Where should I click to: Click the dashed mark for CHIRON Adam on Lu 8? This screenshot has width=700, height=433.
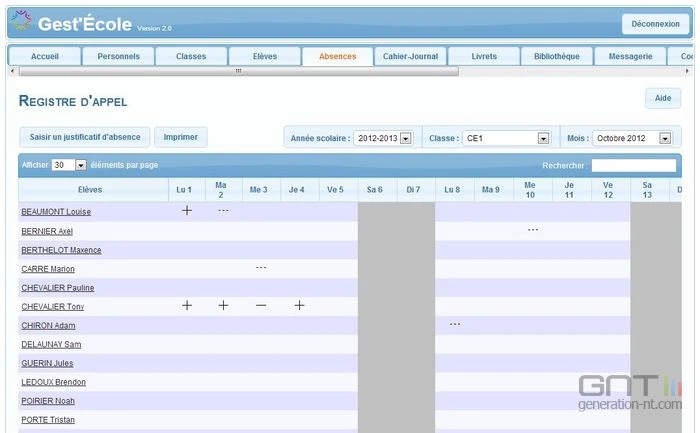(x=455, y=324)
